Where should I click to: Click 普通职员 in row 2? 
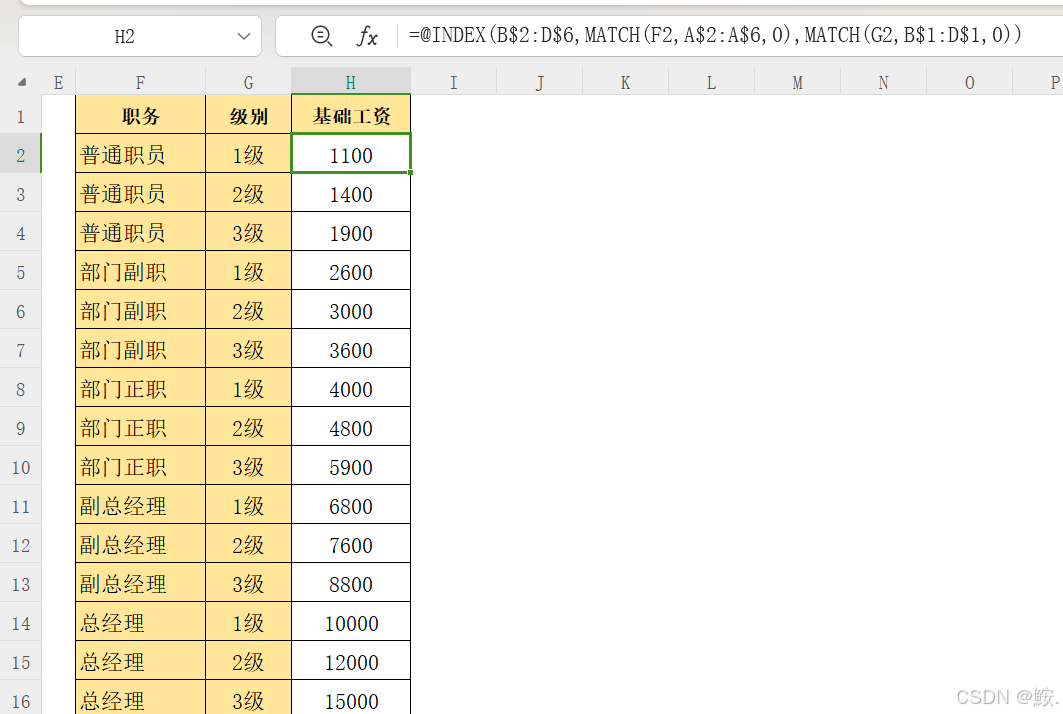[x=140, y=154]
